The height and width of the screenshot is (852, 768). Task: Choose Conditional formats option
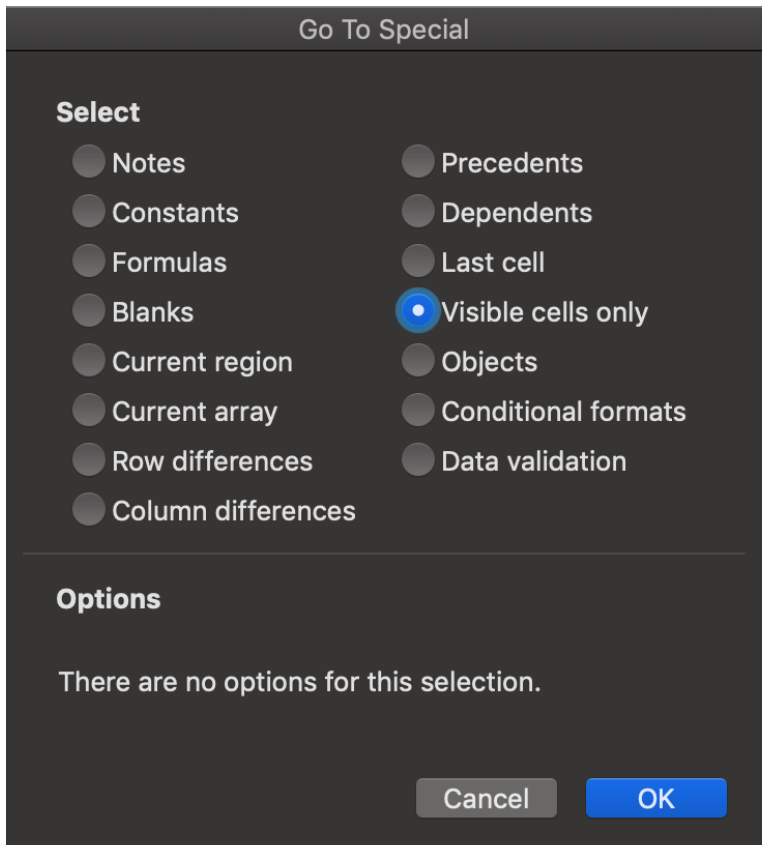tap(418, 410)
